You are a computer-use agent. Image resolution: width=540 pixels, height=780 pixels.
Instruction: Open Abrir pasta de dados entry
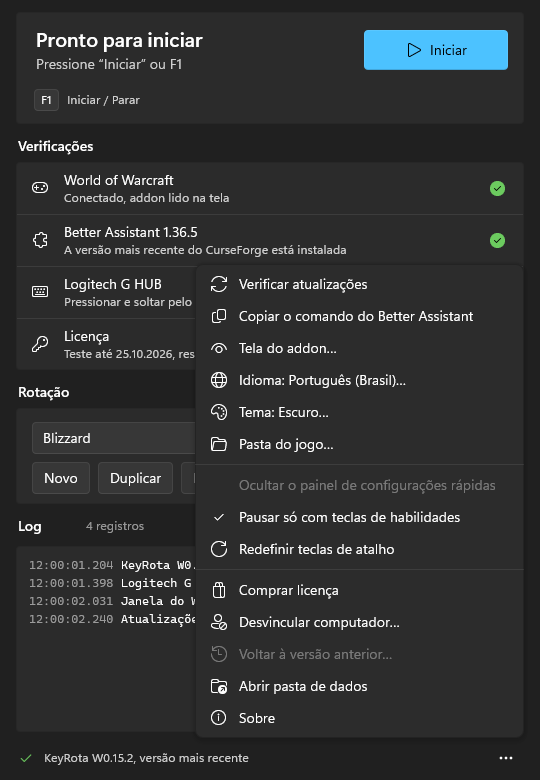pyautogui.click(x=360, y=686)
